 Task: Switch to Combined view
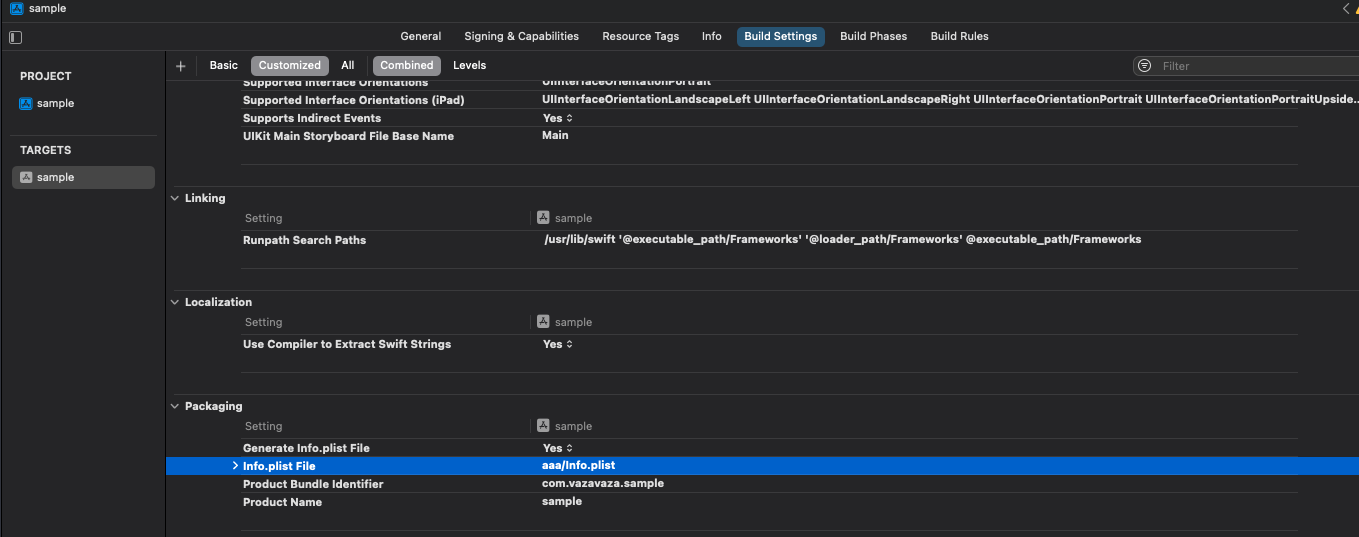407,65
